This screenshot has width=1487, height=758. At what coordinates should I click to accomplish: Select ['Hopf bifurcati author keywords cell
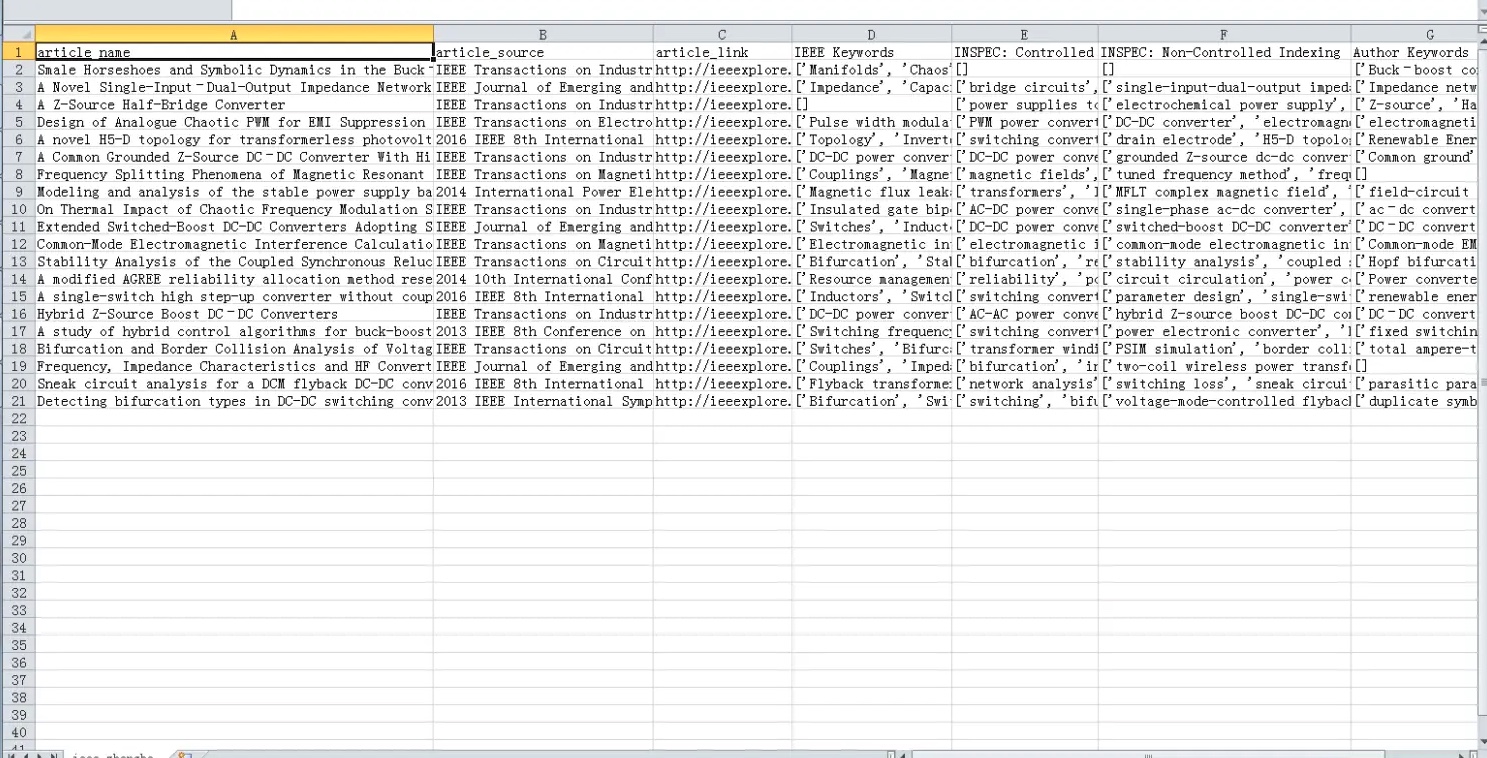click(x=1415, y=262)
